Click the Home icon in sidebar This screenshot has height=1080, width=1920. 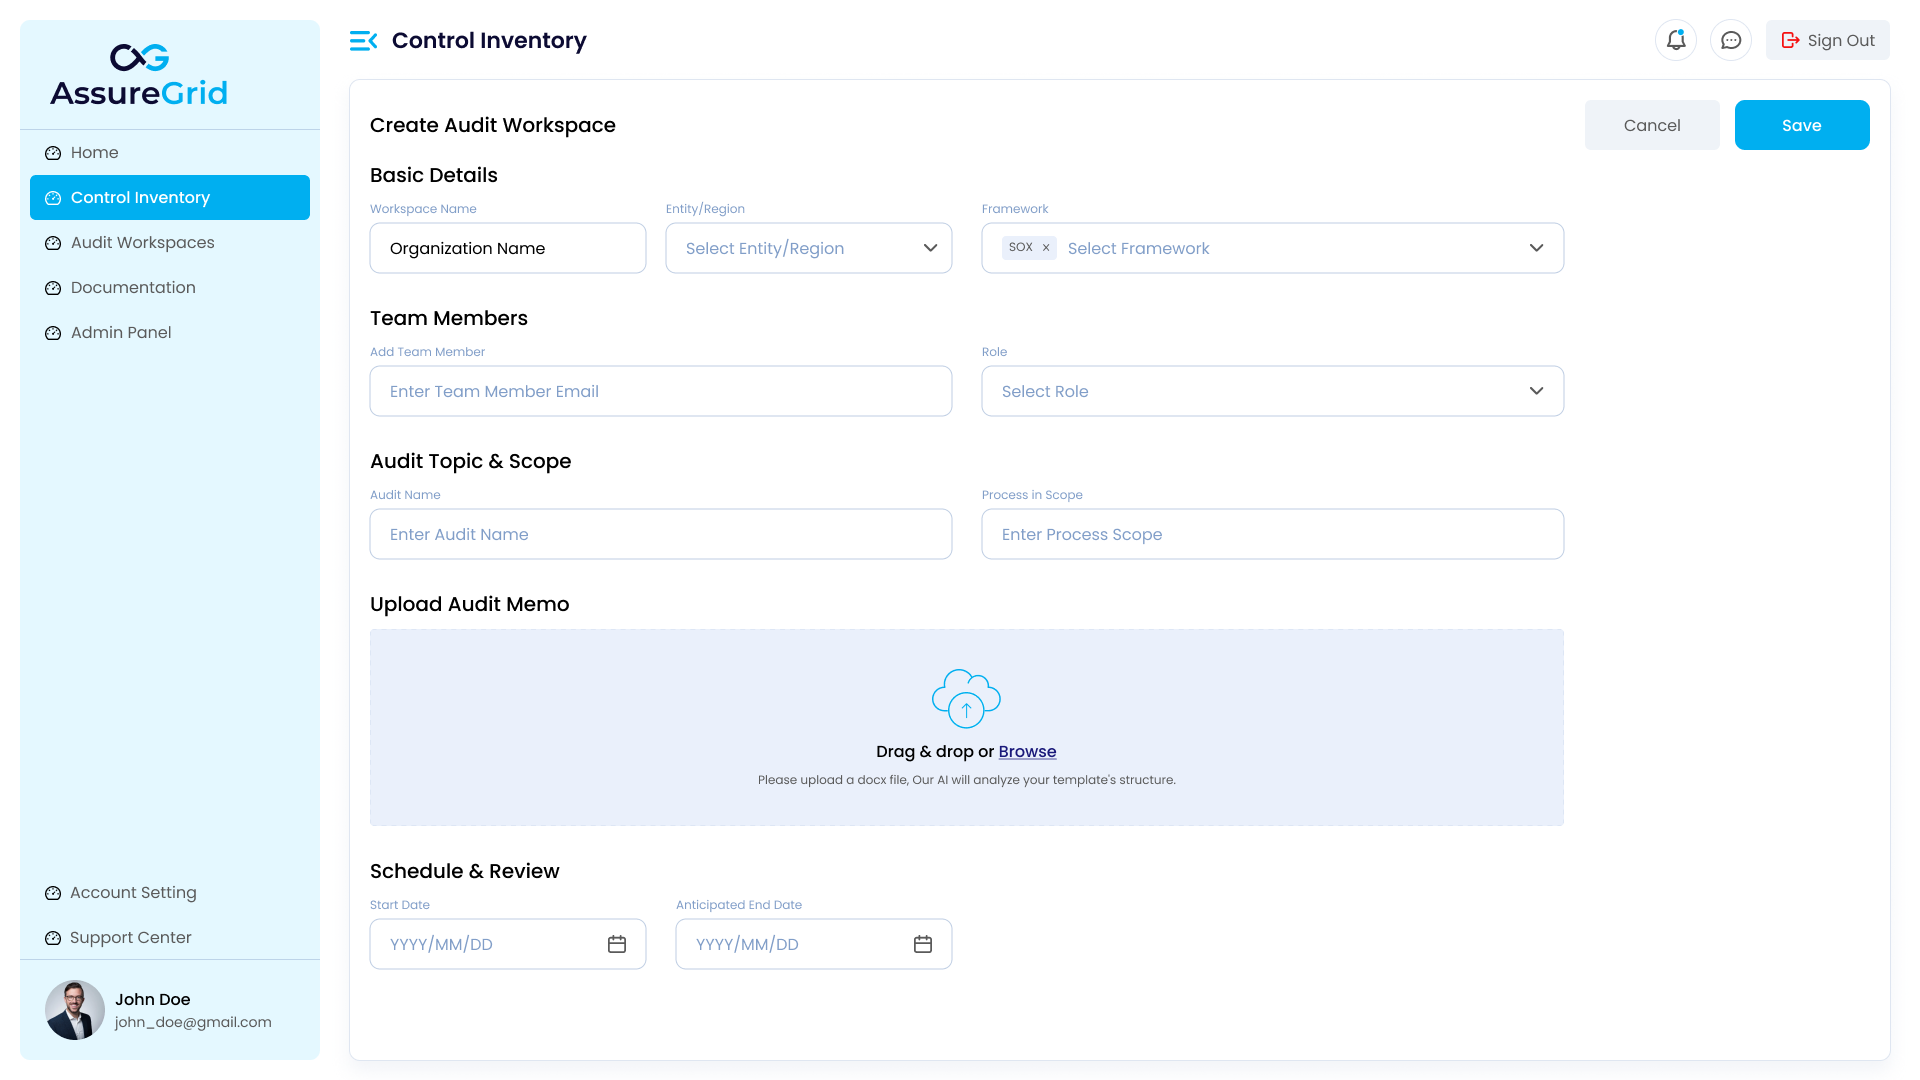53,152
